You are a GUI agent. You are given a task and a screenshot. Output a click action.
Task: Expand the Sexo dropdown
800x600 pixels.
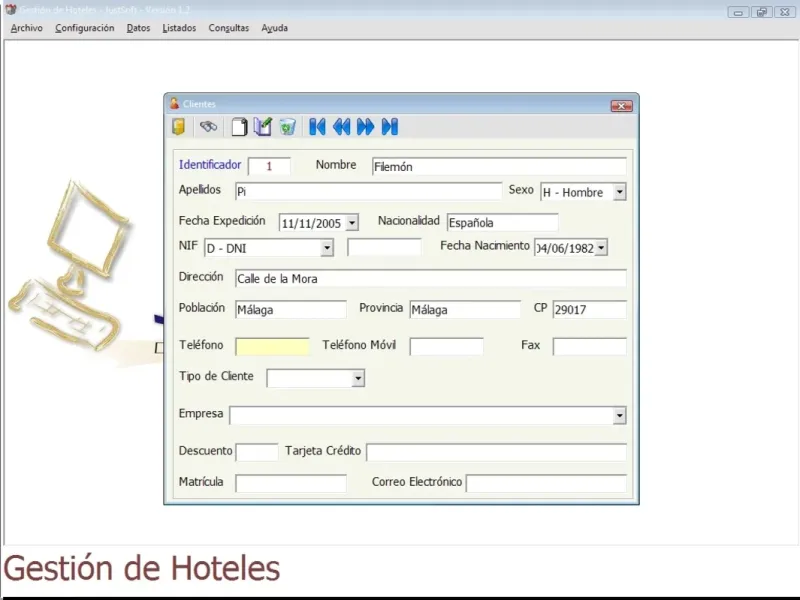pyautogui.click(x=619, y=192)
